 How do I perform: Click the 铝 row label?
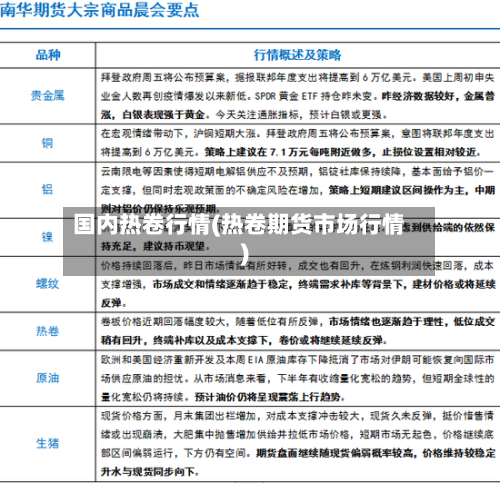tap(47, 189)
